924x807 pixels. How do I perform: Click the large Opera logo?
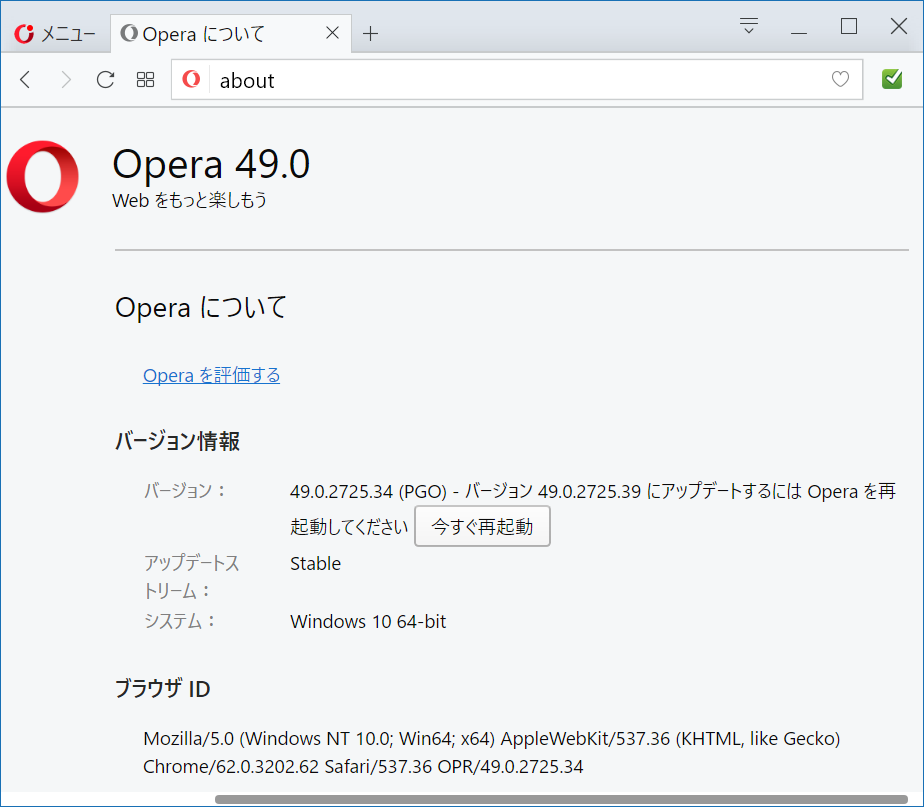[x=42, y=176]
